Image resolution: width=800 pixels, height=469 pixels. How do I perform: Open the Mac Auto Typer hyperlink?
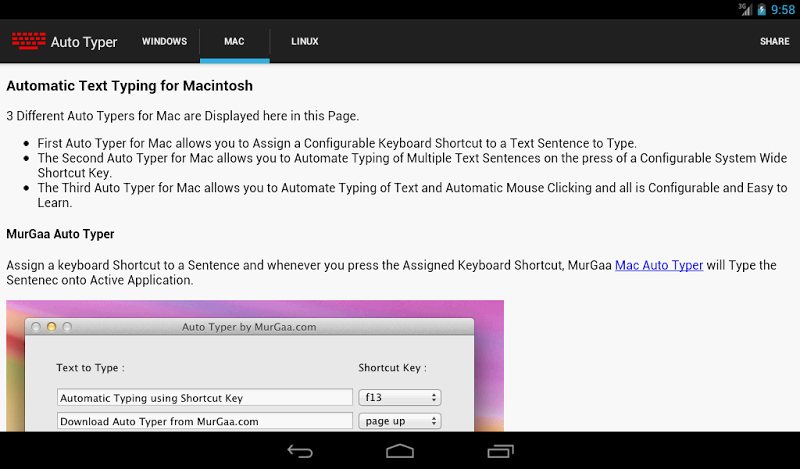659,265
